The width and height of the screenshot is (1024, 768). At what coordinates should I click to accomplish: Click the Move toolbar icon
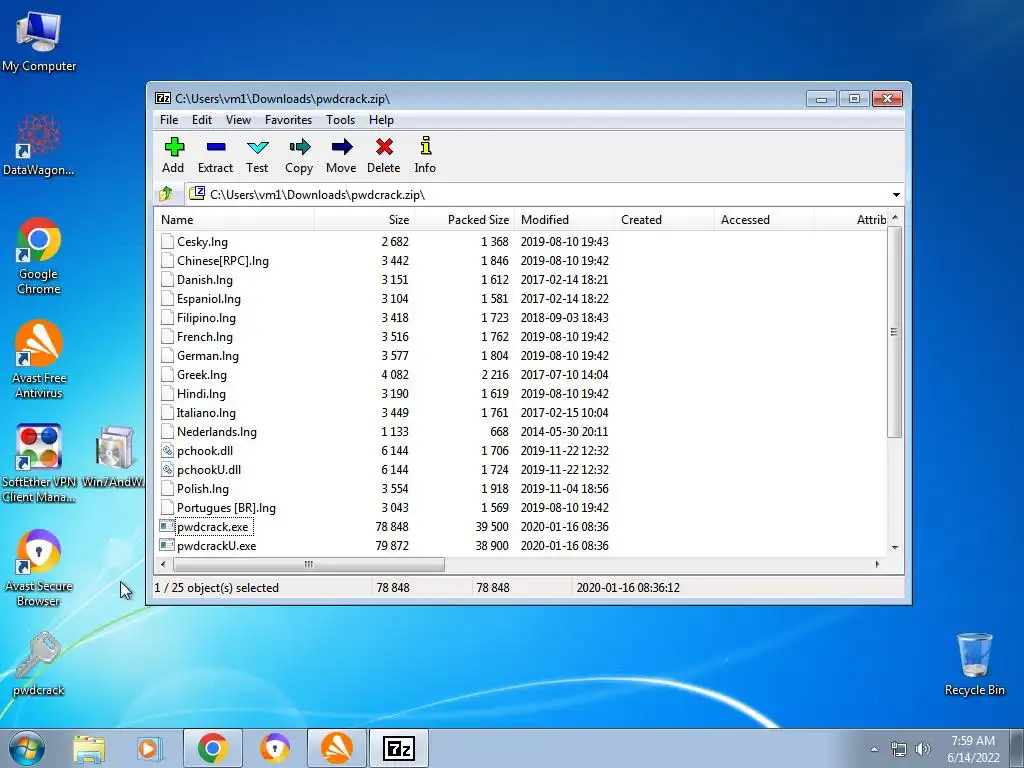coord(342,147)
